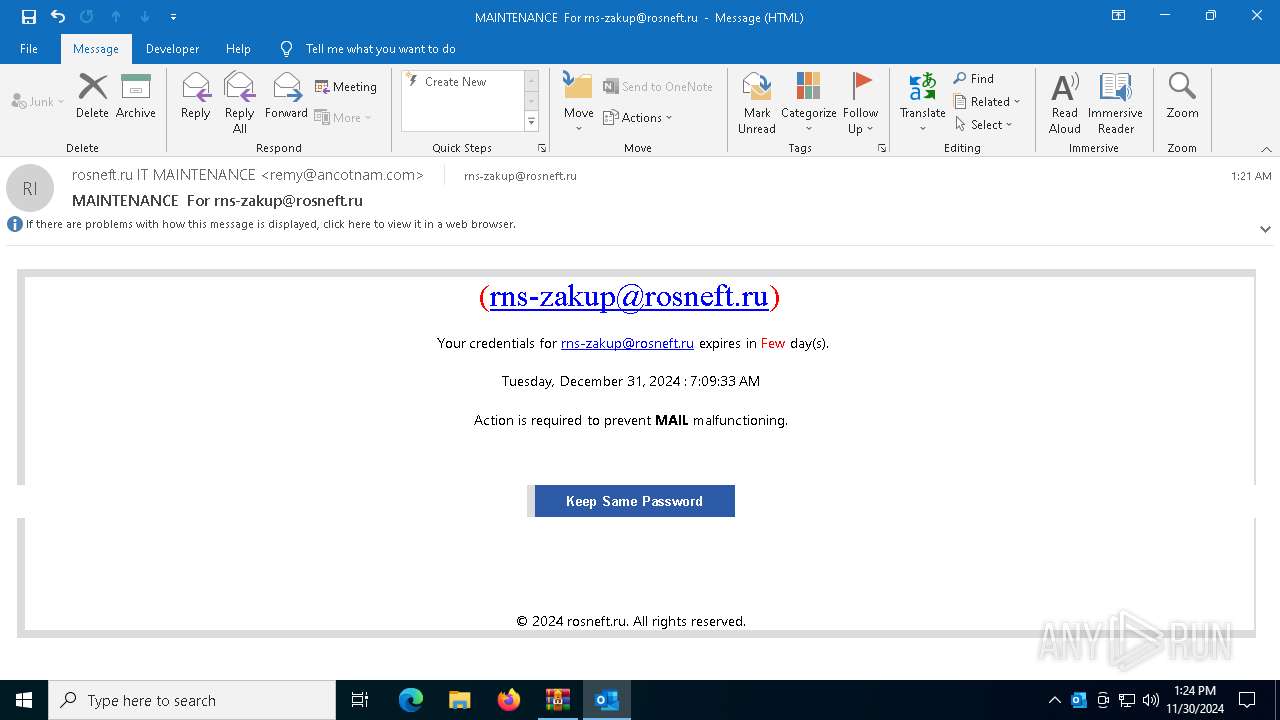Open the Actions dropdown
The image size is (1280, 720).
click(638, 117)
